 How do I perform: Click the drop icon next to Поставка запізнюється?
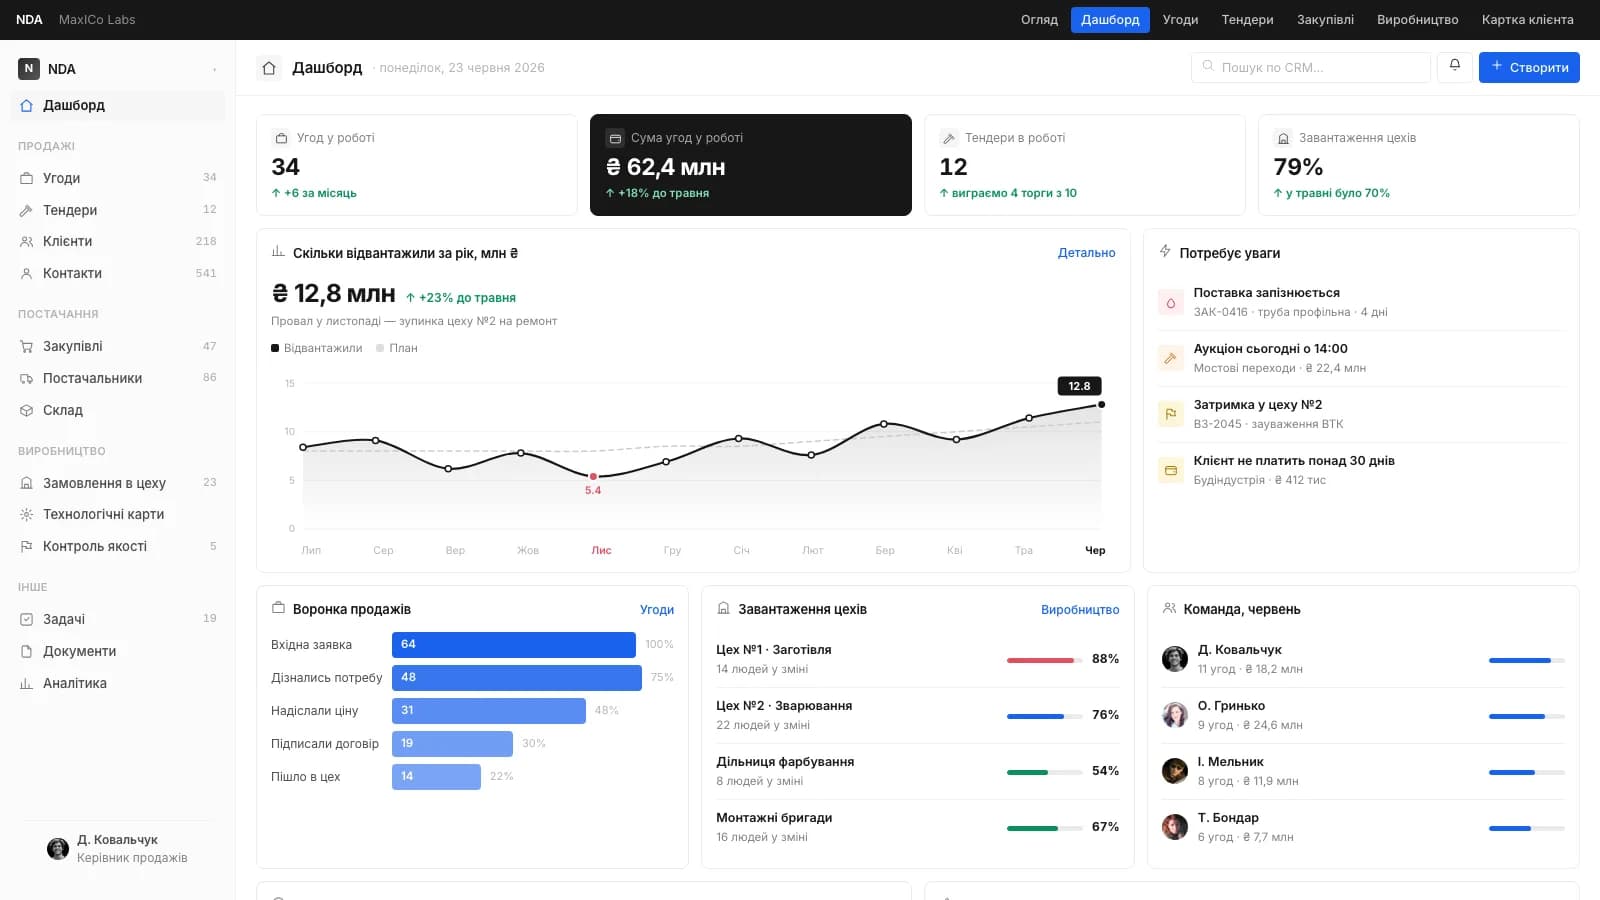[1171, 302]
